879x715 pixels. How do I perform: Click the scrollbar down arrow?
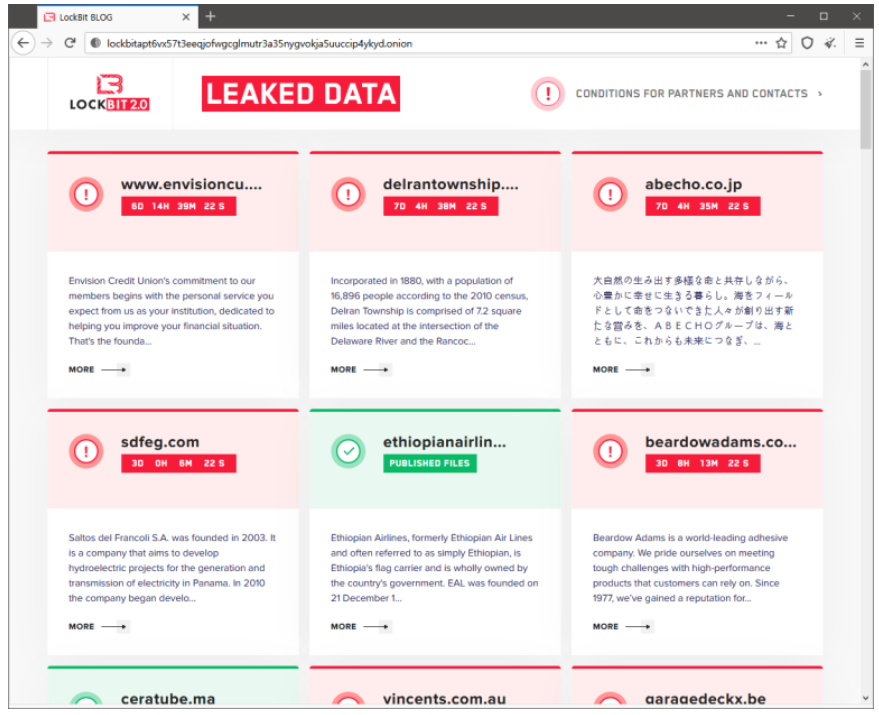pos(866,698)
